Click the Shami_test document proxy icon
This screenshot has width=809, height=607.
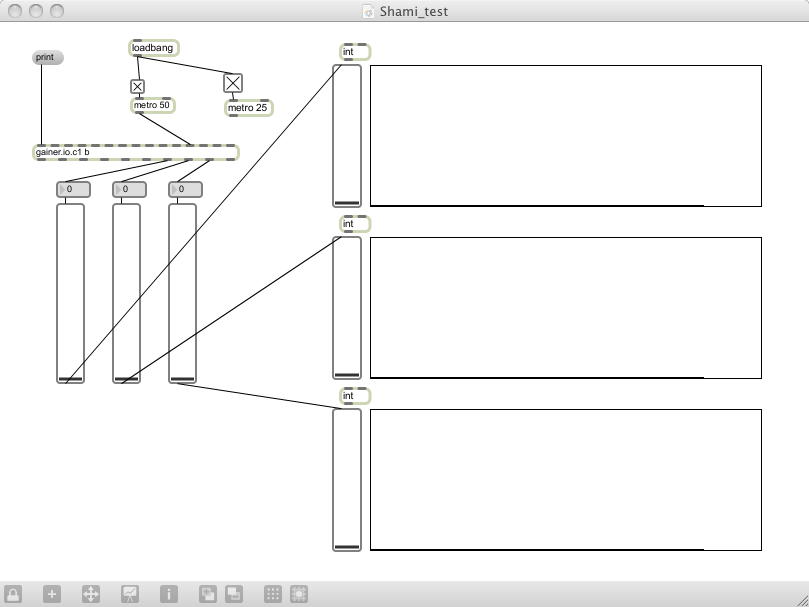[x=368, y=11]
